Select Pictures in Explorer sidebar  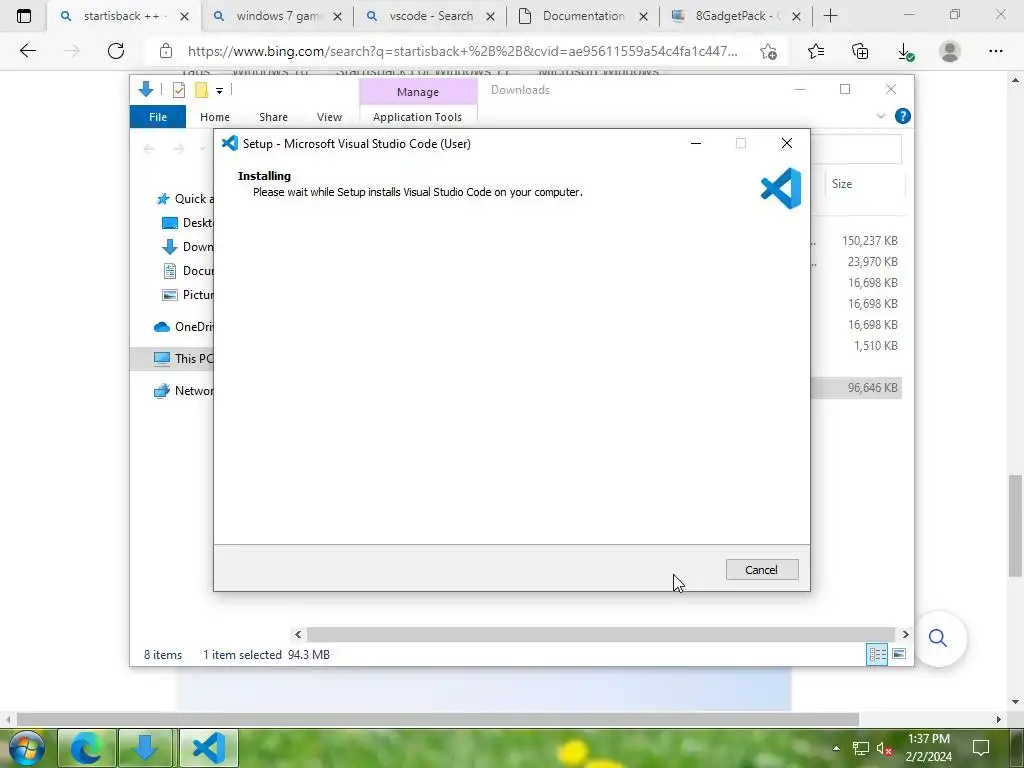(x=187, y=295)
